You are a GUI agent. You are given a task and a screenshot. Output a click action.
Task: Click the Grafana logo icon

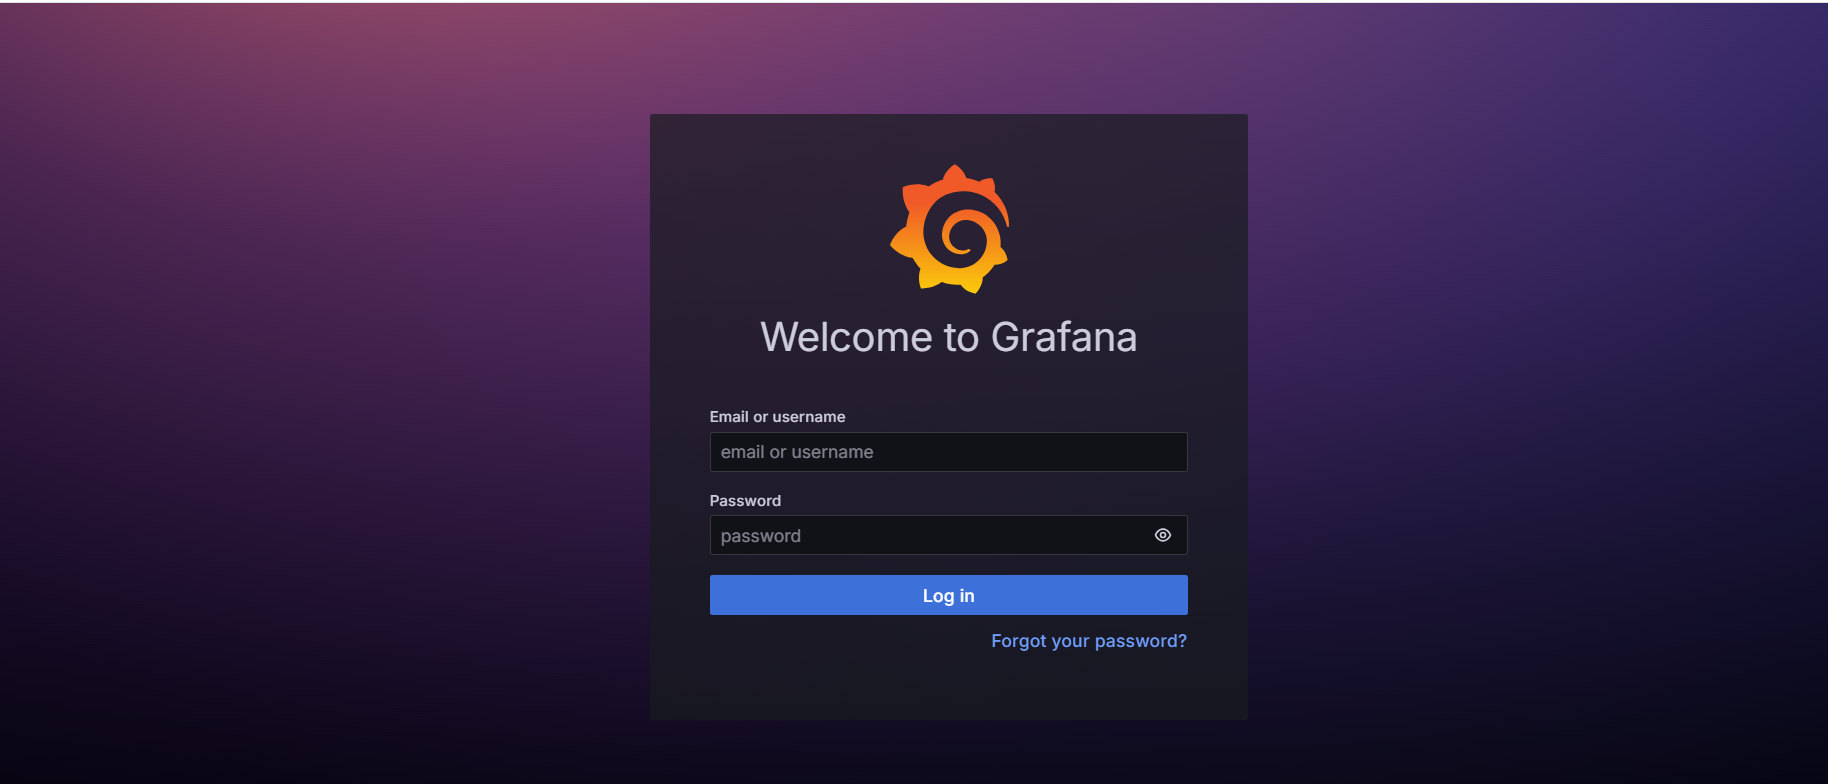[949, 229]
